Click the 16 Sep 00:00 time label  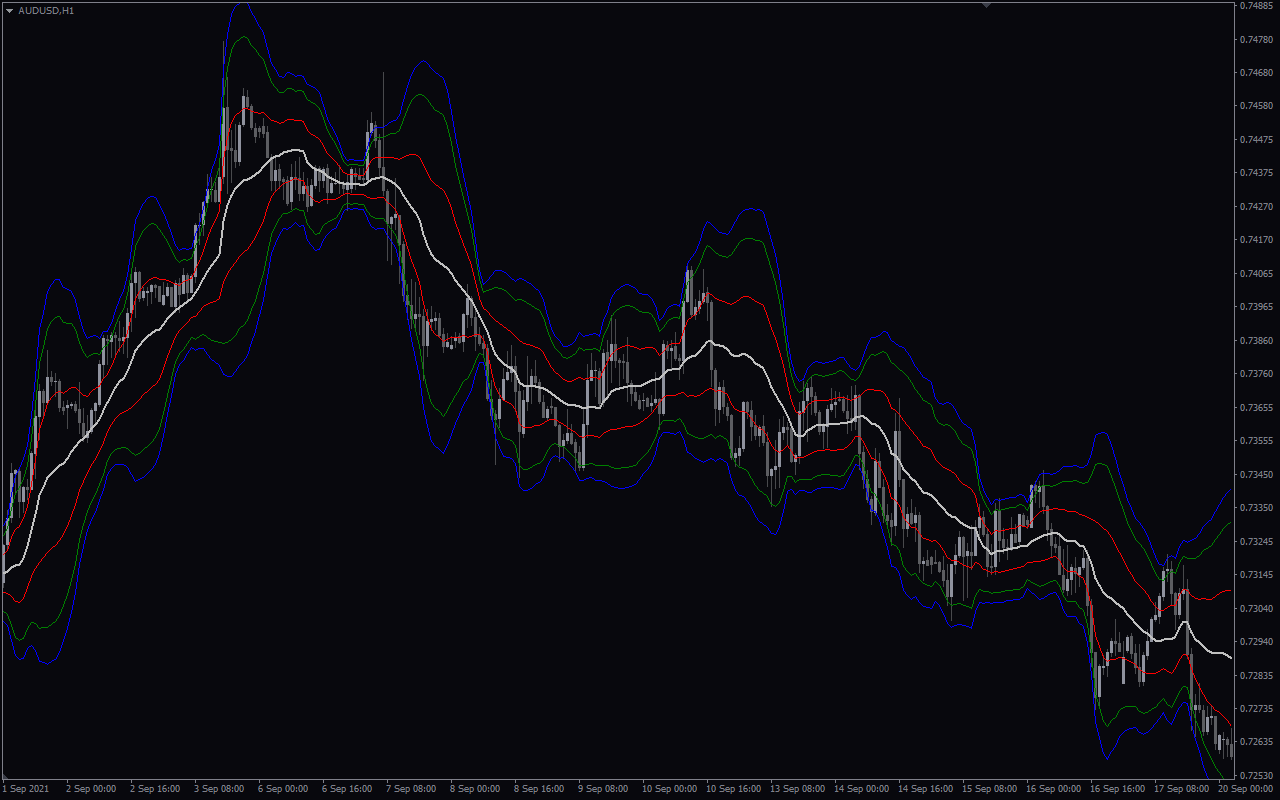pos(1054,789)
